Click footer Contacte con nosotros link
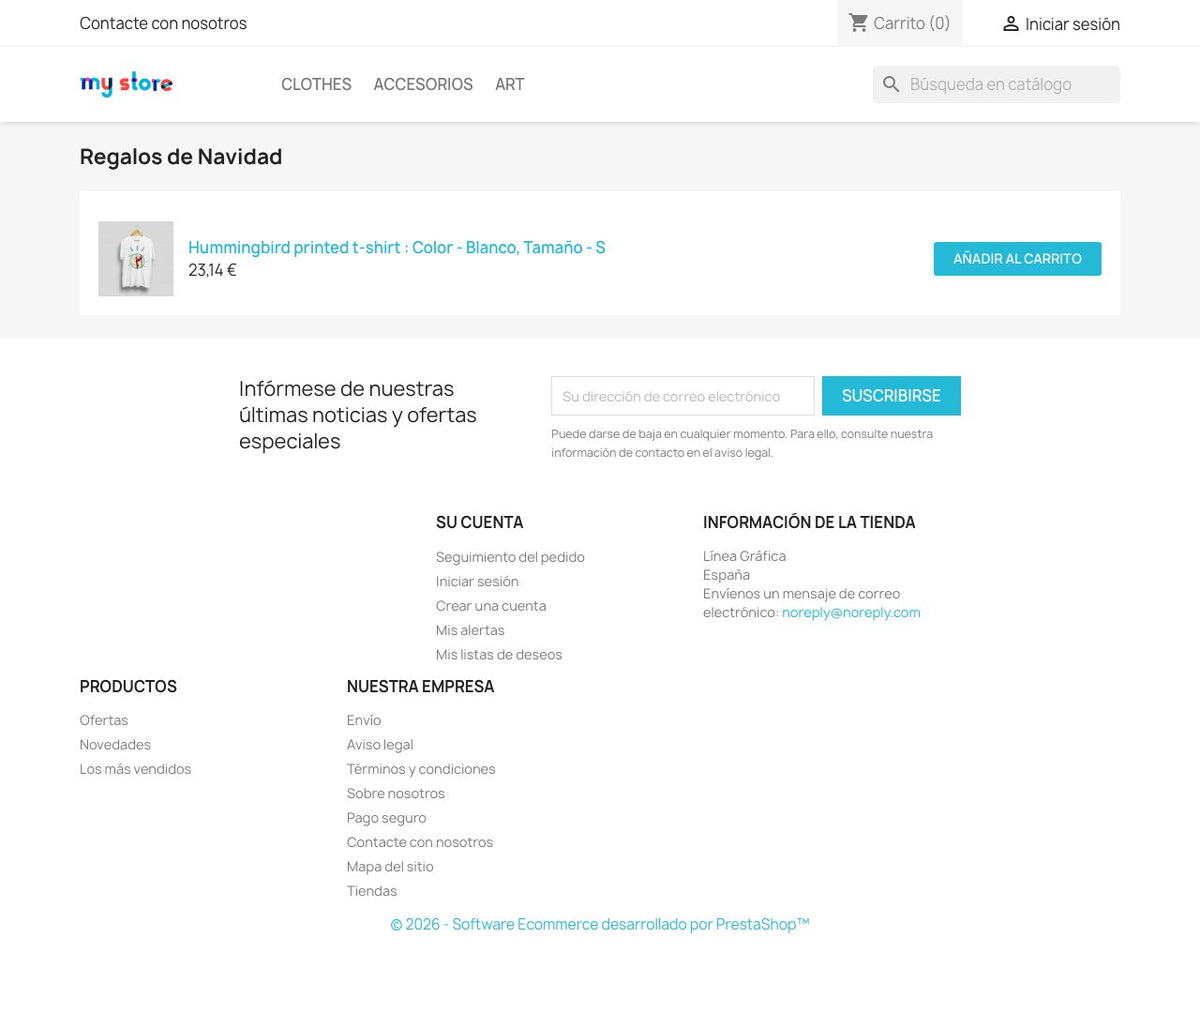Viewport: 1200px width, 1013px height. (420, 842)
